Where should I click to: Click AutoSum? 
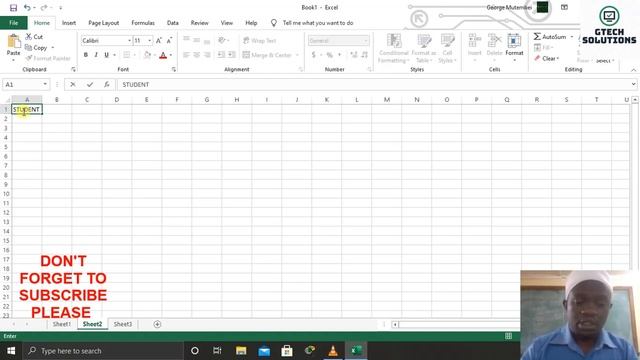(550, 37)
